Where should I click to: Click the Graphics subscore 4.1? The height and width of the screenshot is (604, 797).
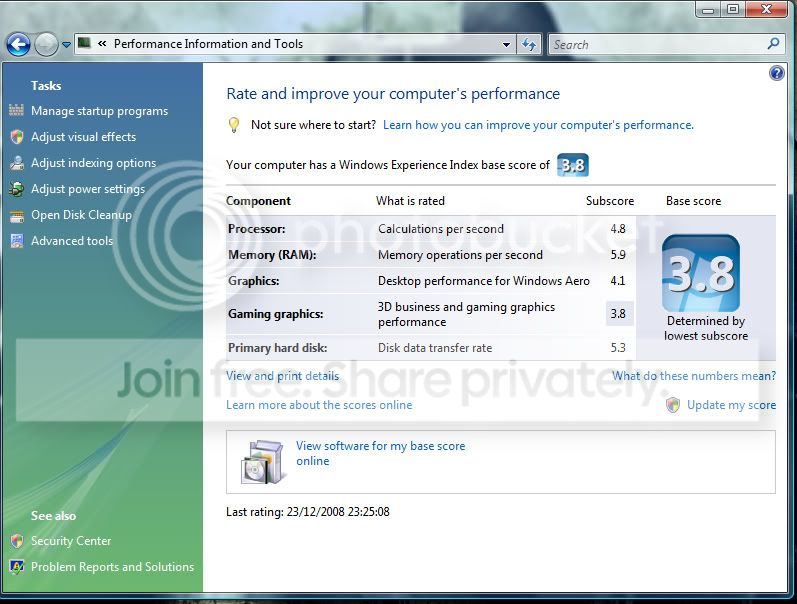click(618, 281)
